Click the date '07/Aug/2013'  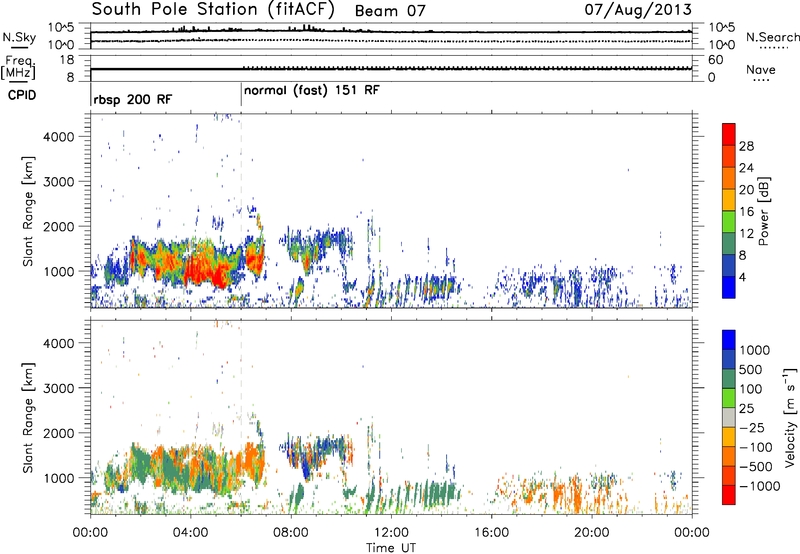point(638,10)
